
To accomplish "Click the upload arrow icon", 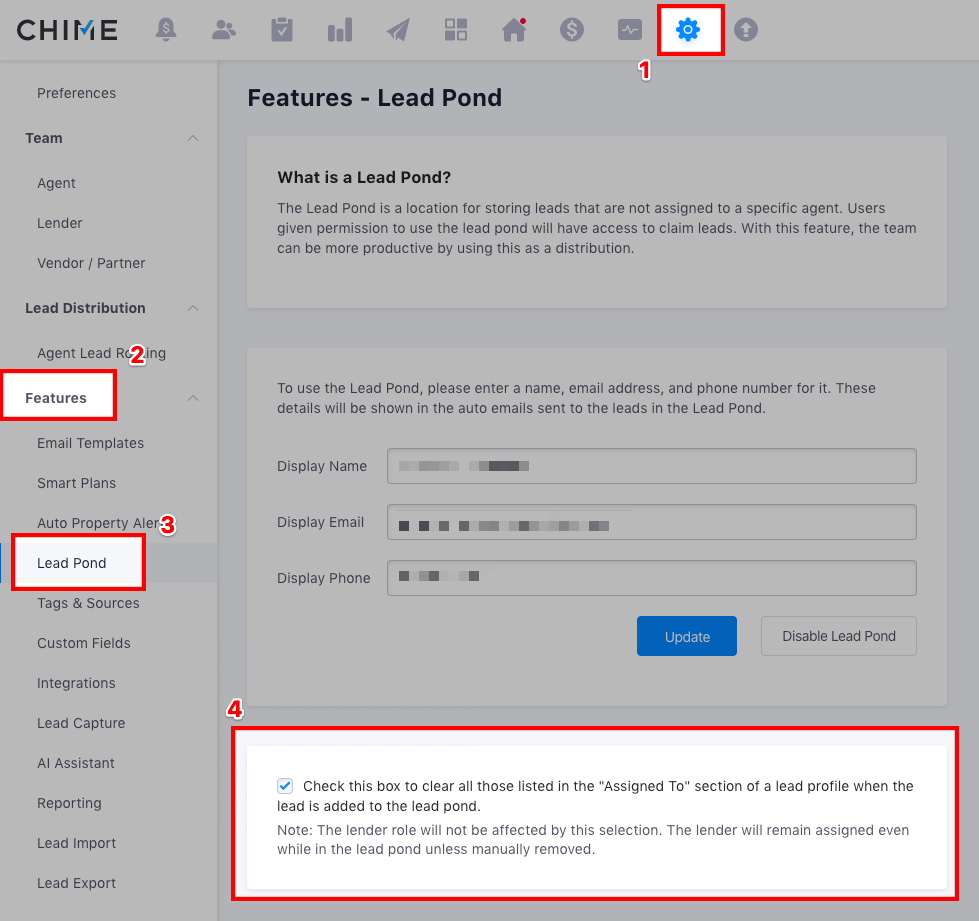I will point(746,30).
